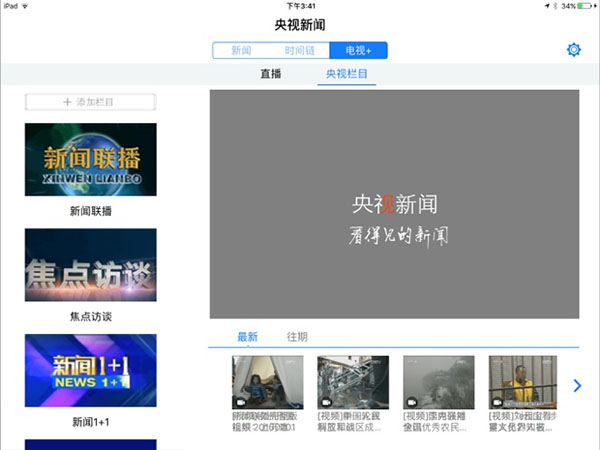Select the 电视+ segment
Viewport: 600px width, 450px height.
pyautogui.click(x=358, y=50)
